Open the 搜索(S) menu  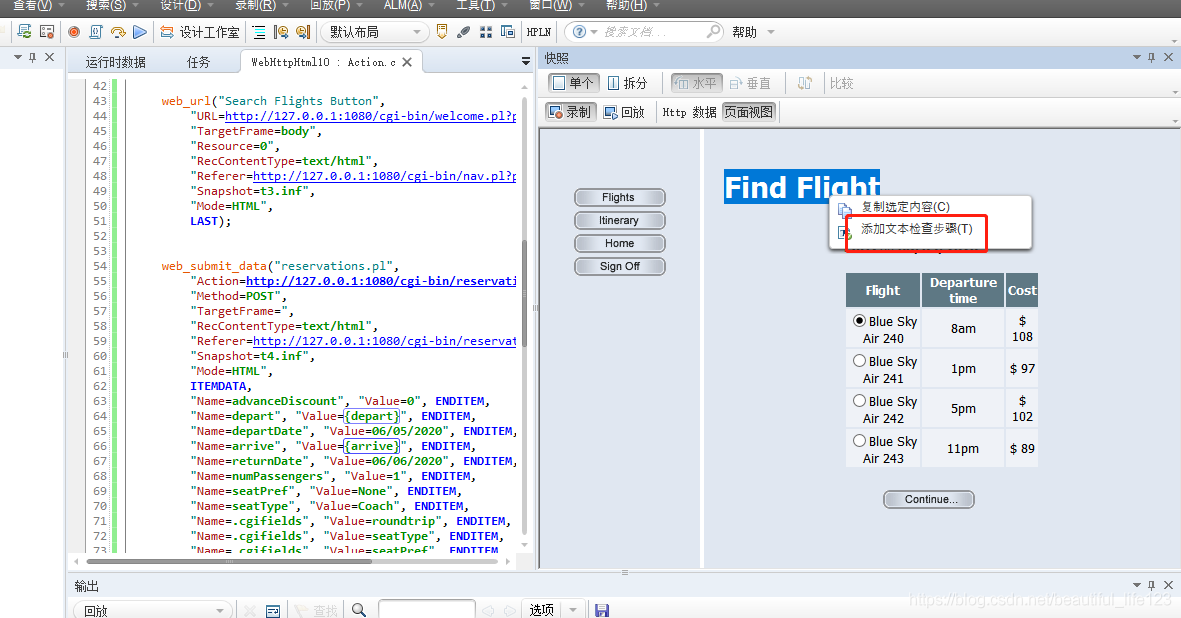(107, 5)
